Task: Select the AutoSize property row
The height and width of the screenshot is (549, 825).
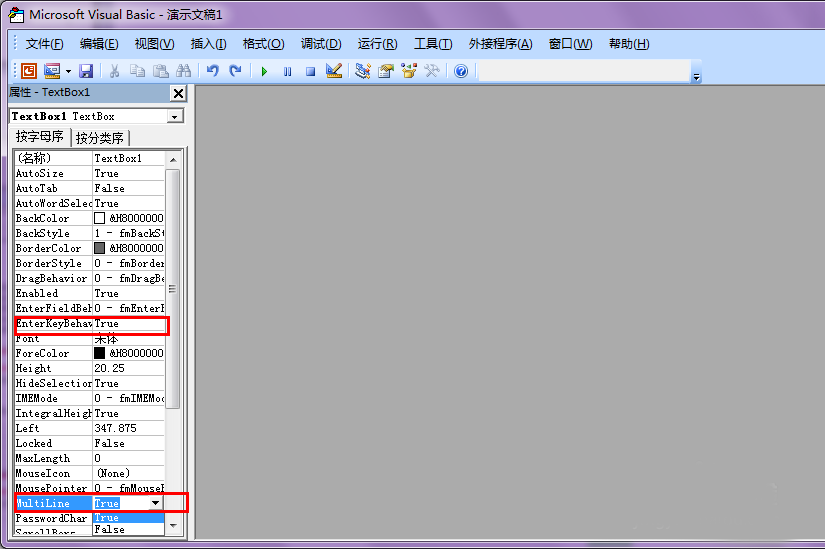Action: (x=90, y=173)
